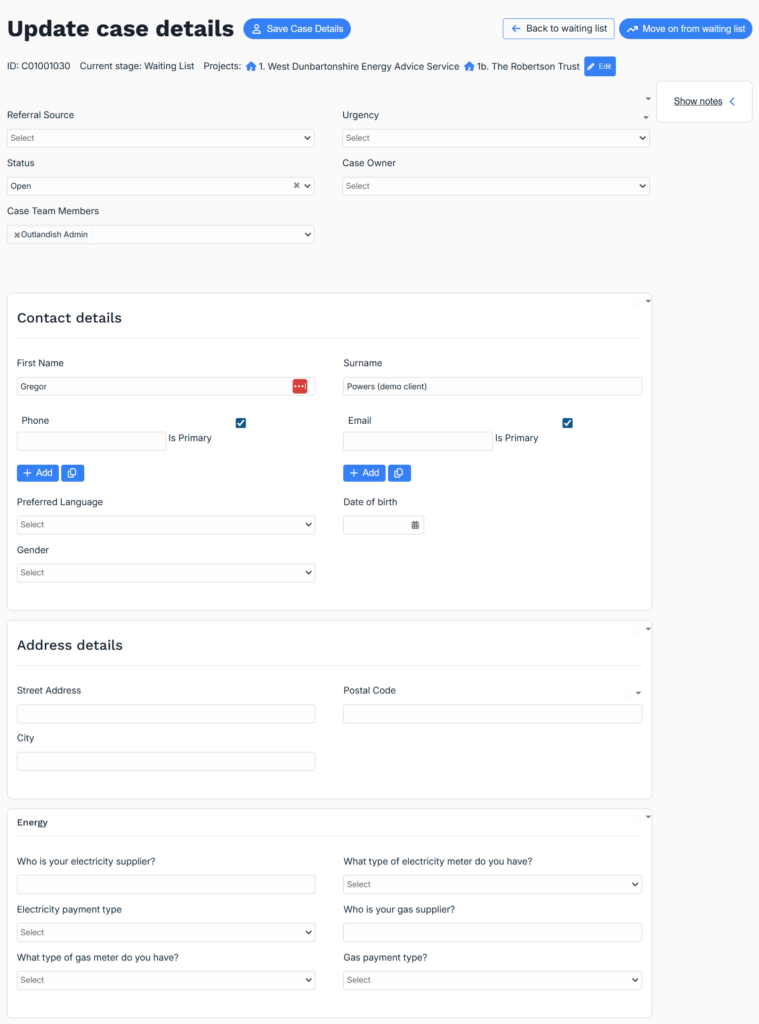Open the Referral Source dropdown
This screenshot has width=759, height=1024.
(160, 138)
